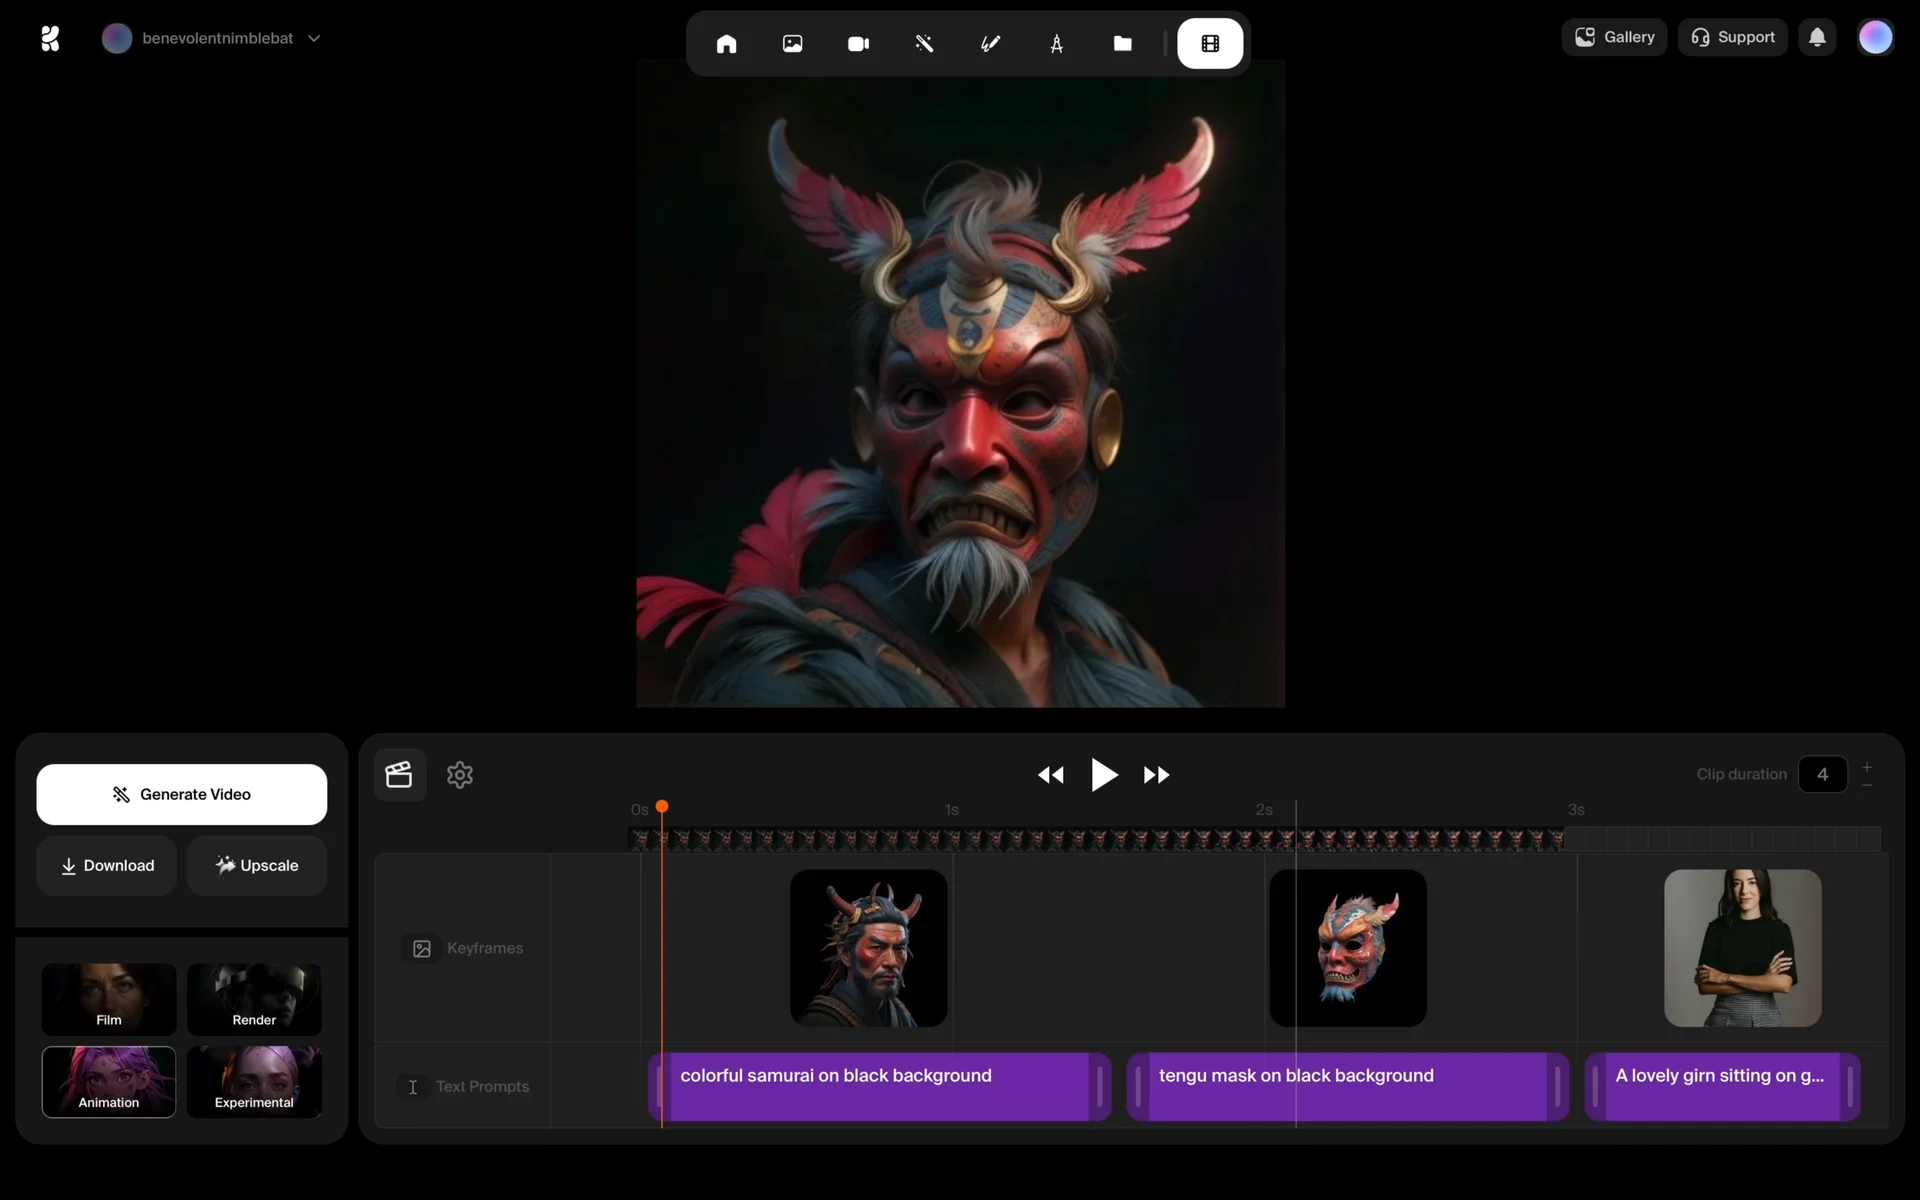Select the Image generation tool icon
The width and height of the screenshot is (1920, 1200).
[792, 44]
